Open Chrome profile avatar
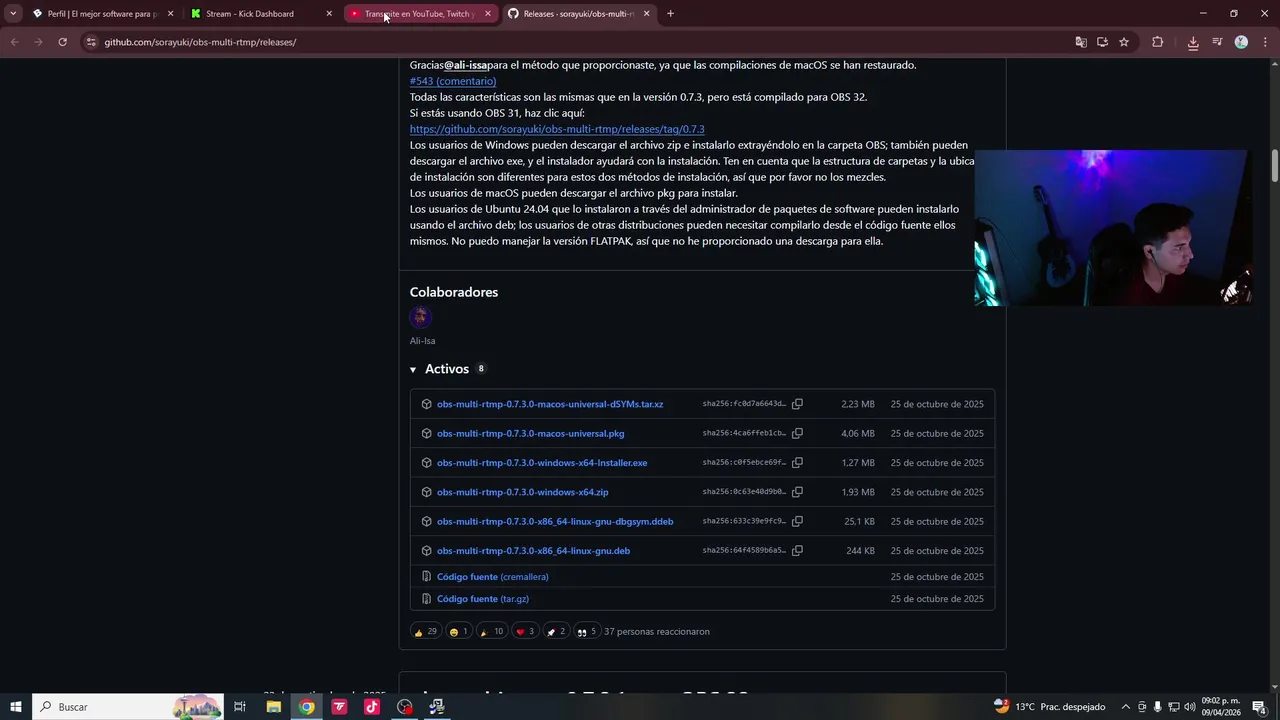Image resolution: width=1280 pixels, height=720 pixels. [x=1241, y=42]
